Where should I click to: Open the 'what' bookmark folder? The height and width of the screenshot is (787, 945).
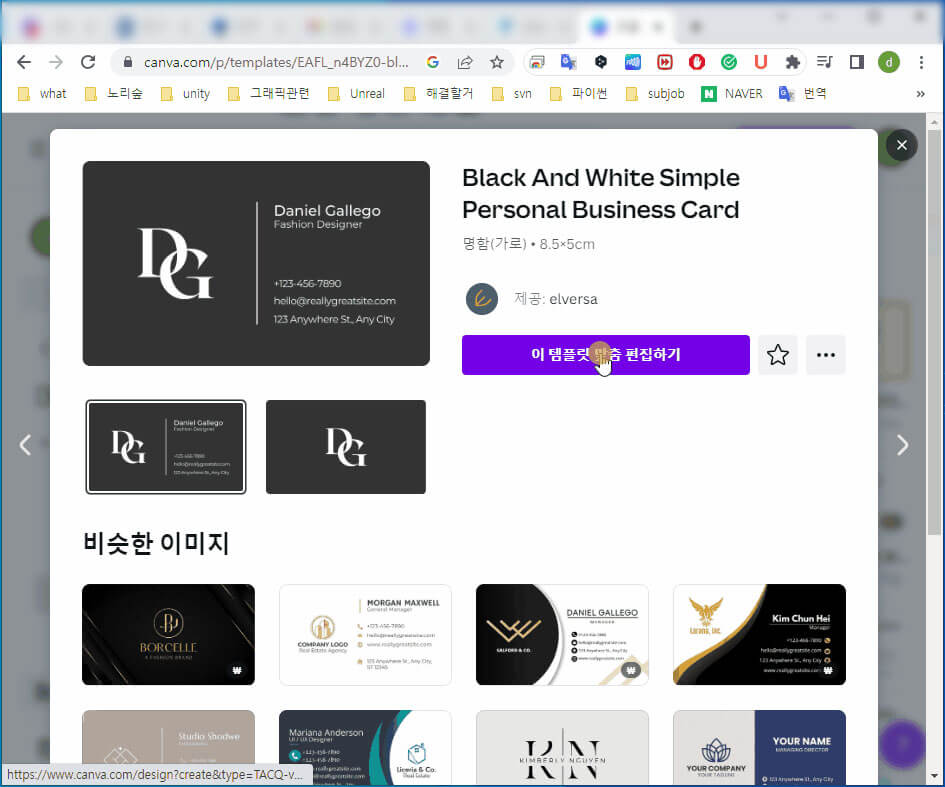click(x=42, y=94)
